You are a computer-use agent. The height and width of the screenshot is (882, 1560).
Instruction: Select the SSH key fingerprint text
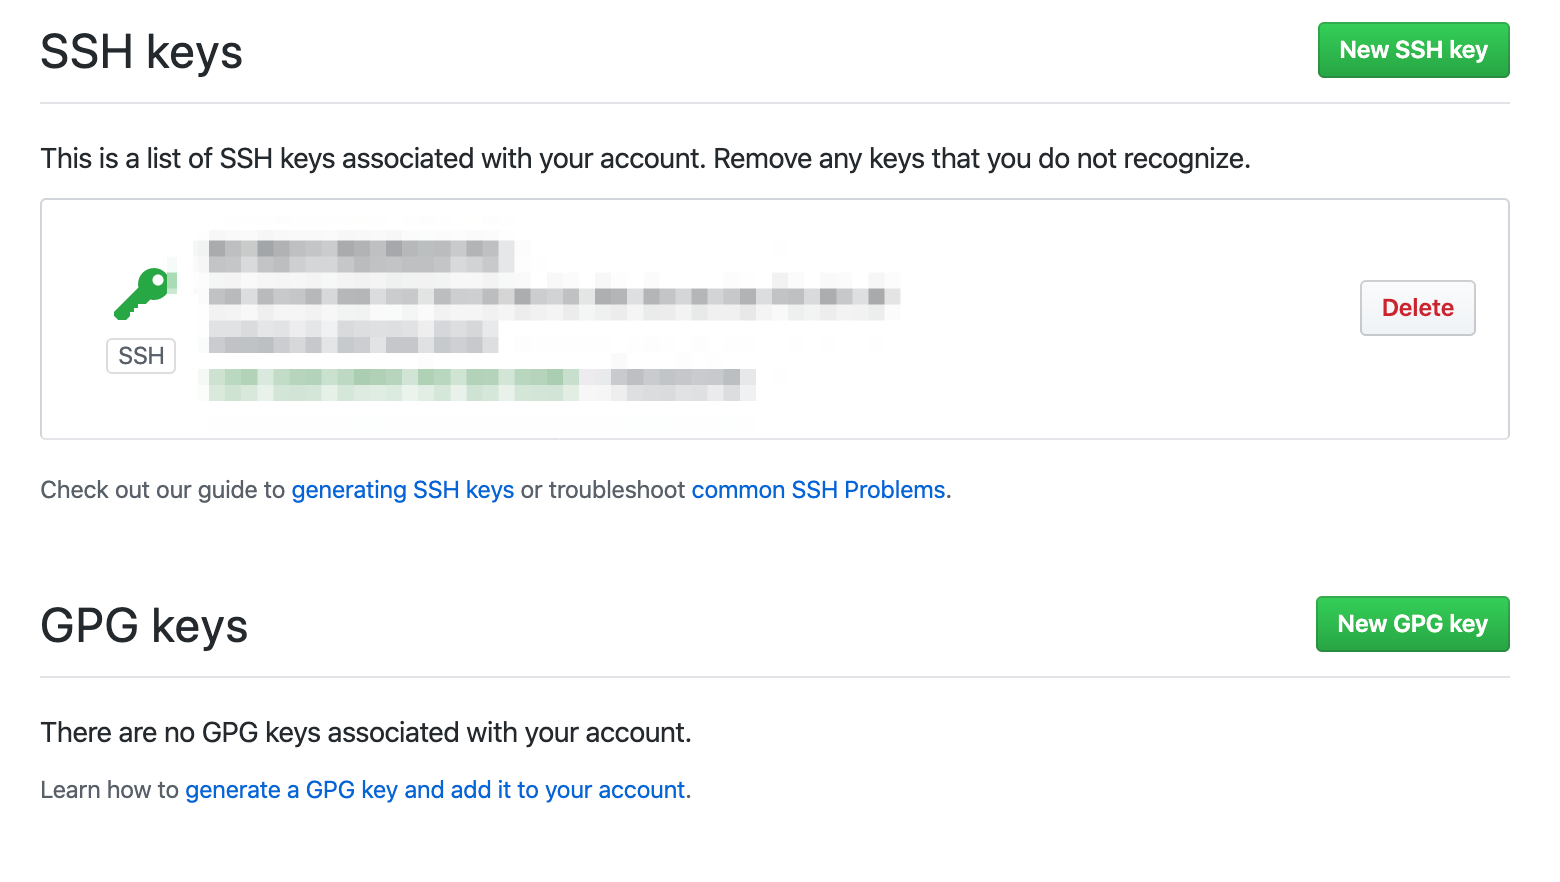tap(550, 296)
